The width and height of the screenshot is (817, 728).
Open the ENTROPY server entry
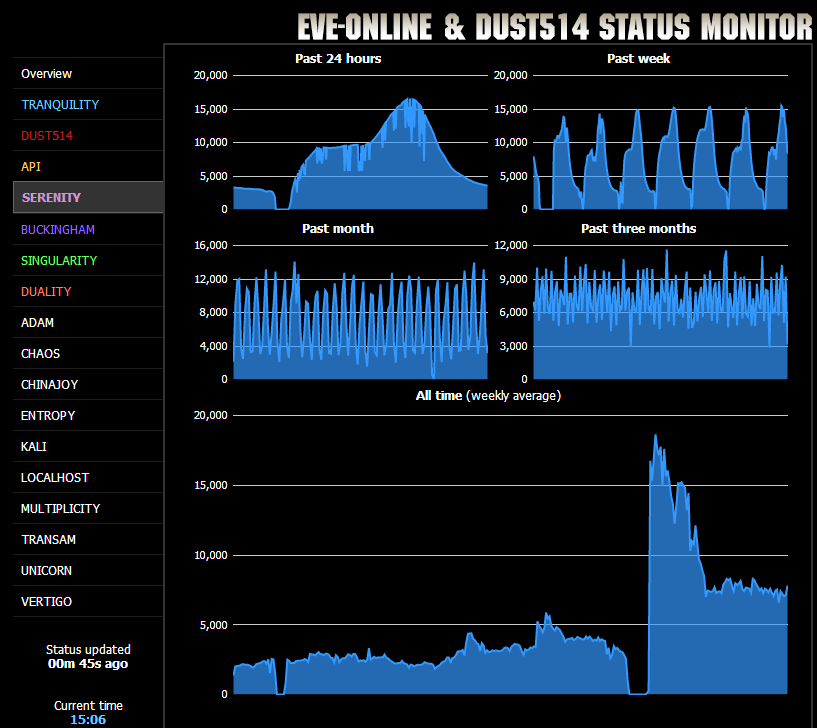88,415
